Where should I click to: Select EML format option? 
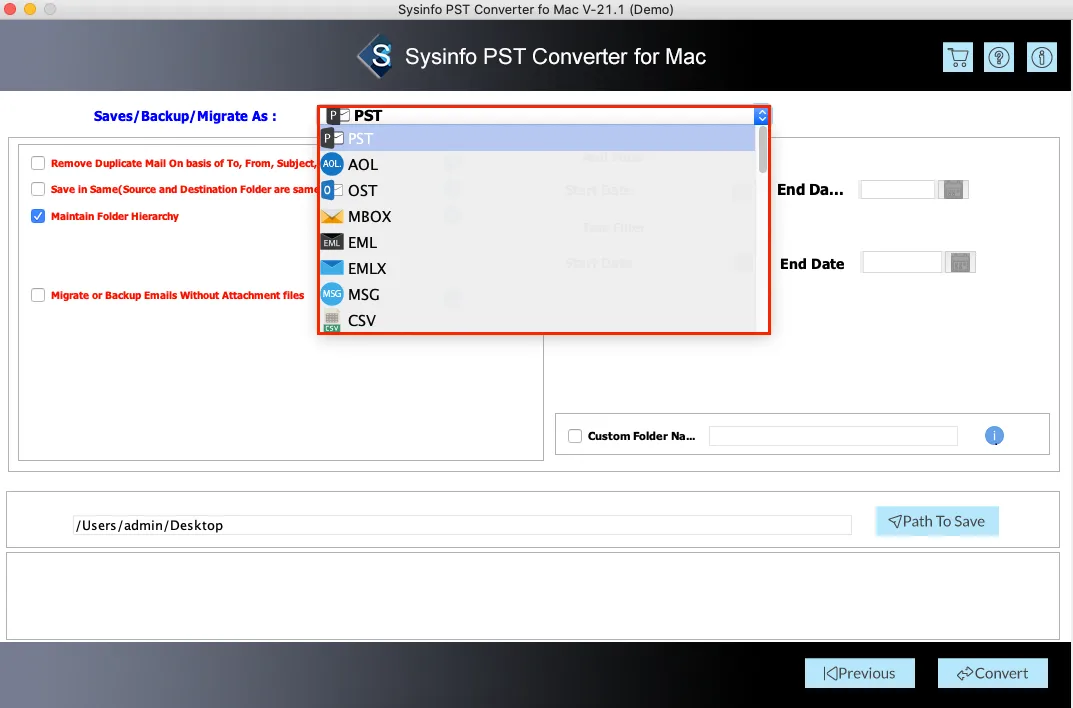[x=538, y=242]
